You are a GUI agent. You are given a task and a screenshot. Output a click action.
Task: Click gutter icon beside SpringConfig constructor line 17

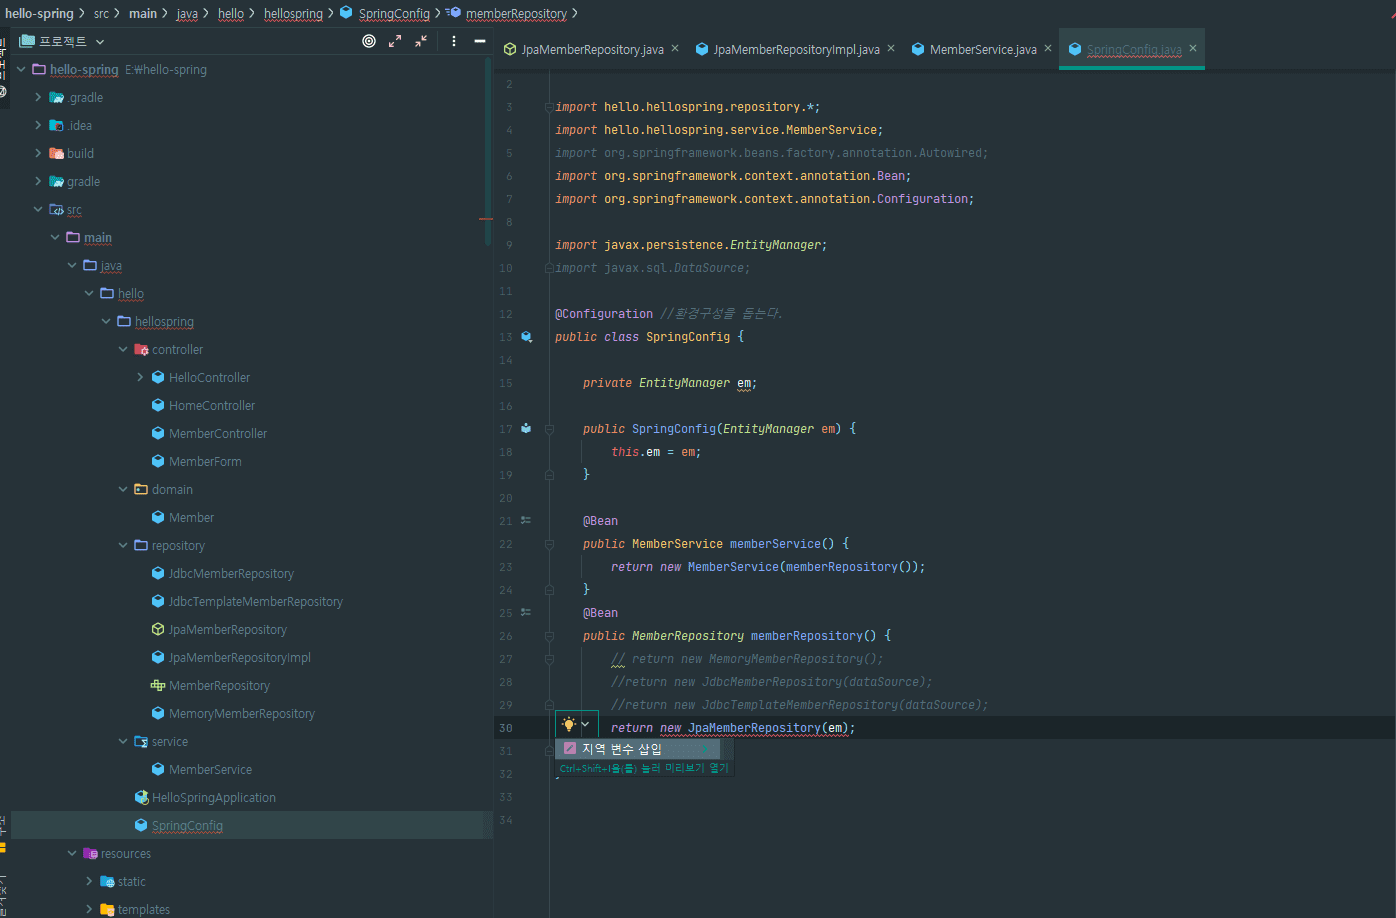point(526,428)
